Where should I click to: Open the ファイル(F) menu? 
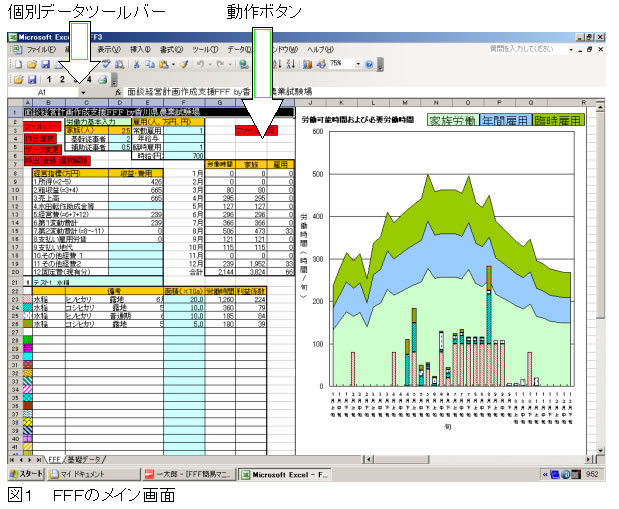tap(40, 48)
